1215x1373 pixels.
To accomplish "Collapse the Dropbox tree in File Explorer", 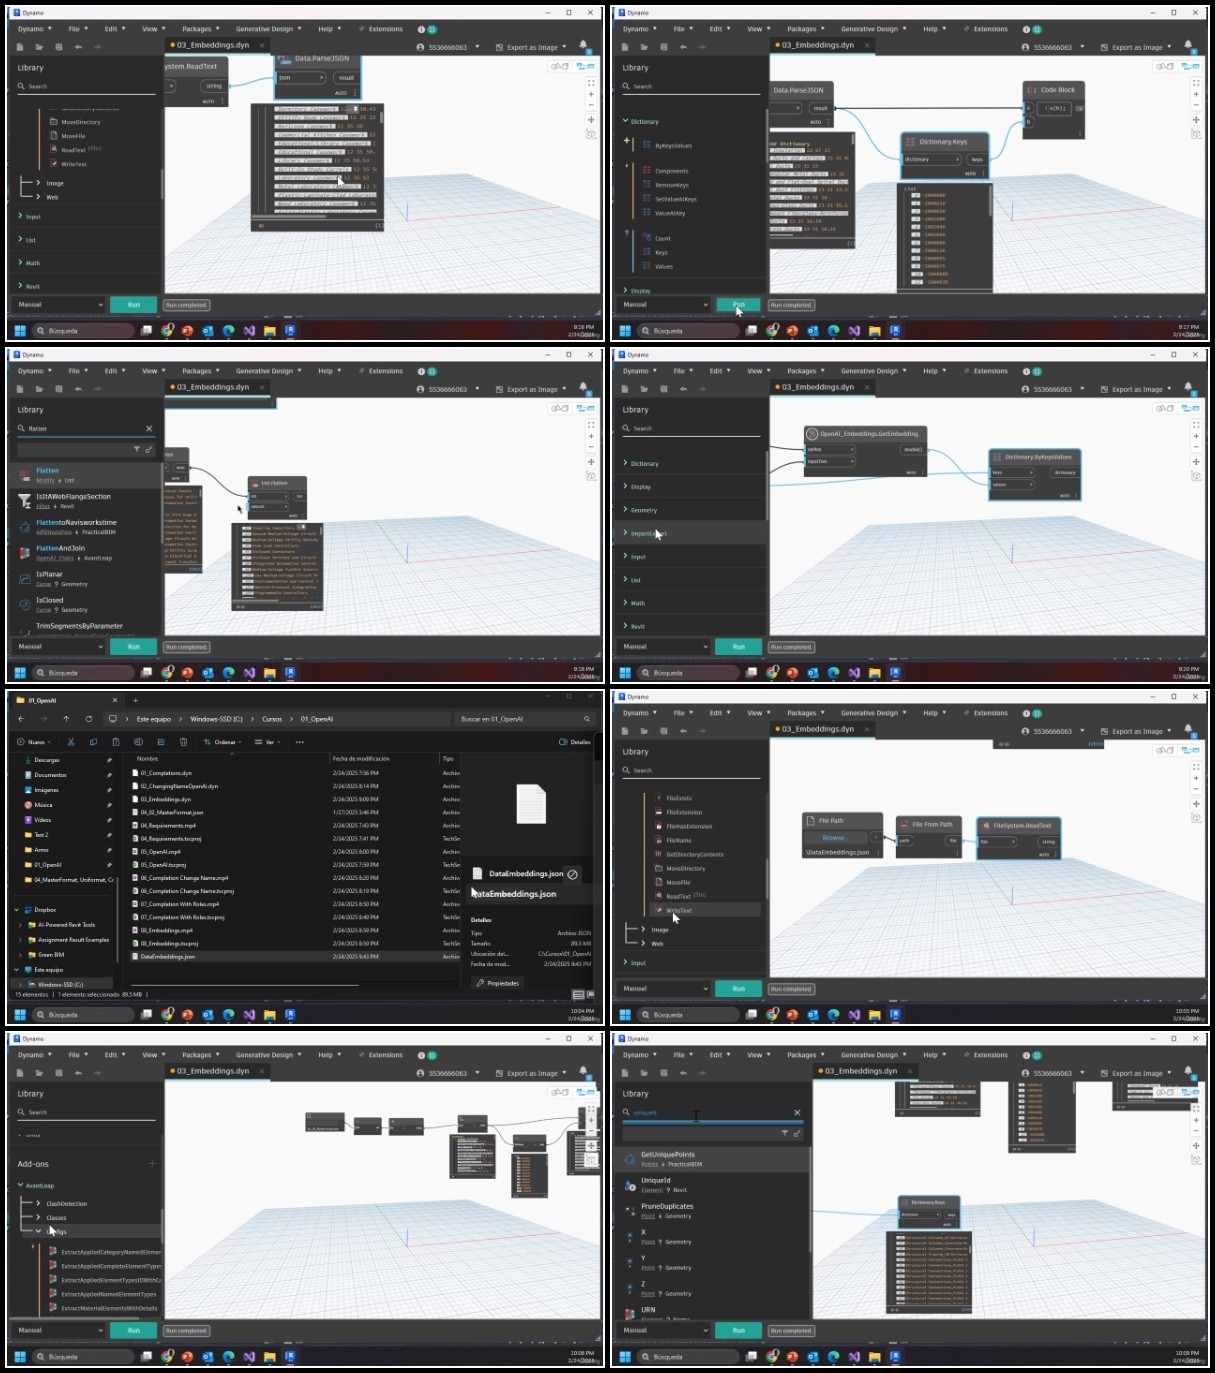I will click(x=17, y=910).
